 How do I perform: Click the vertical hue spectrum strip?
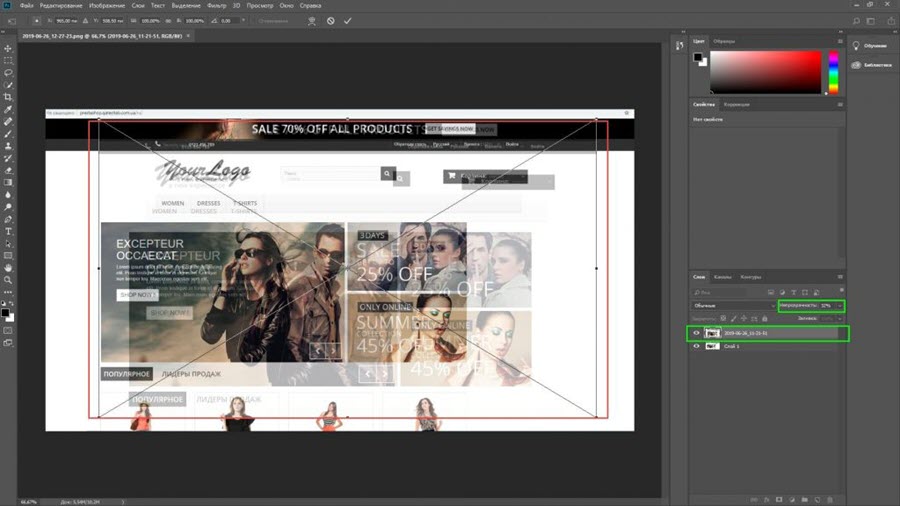[833, 72]
